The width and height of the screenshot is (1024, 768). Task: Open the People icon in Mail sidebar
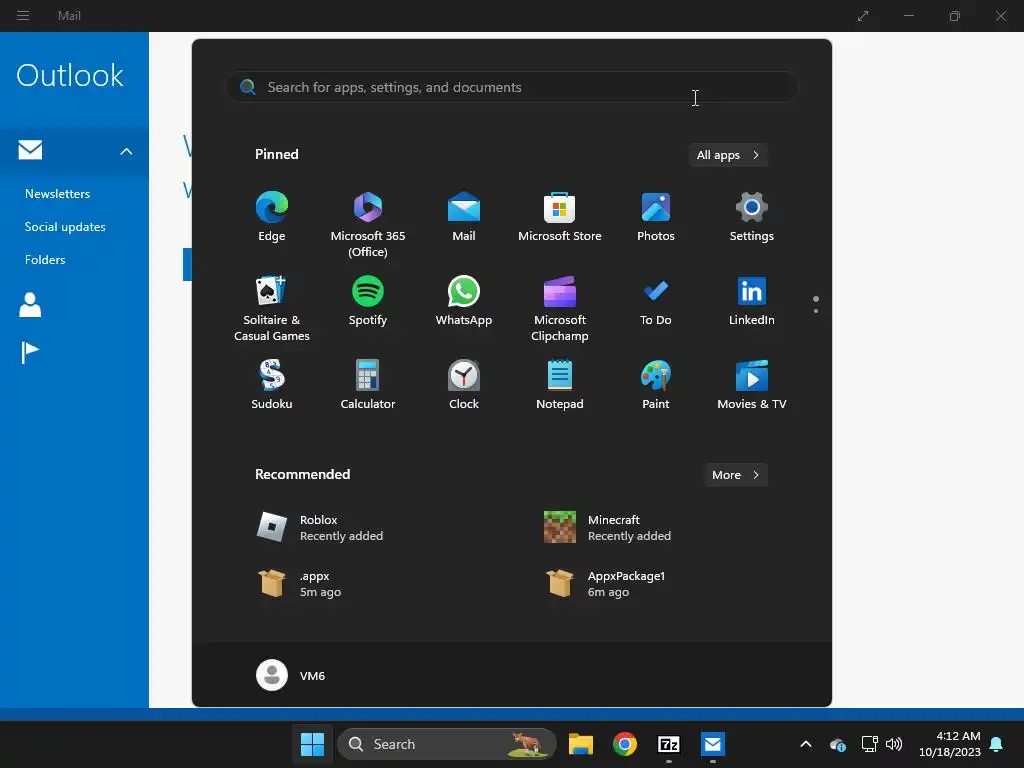click(30, 305)
